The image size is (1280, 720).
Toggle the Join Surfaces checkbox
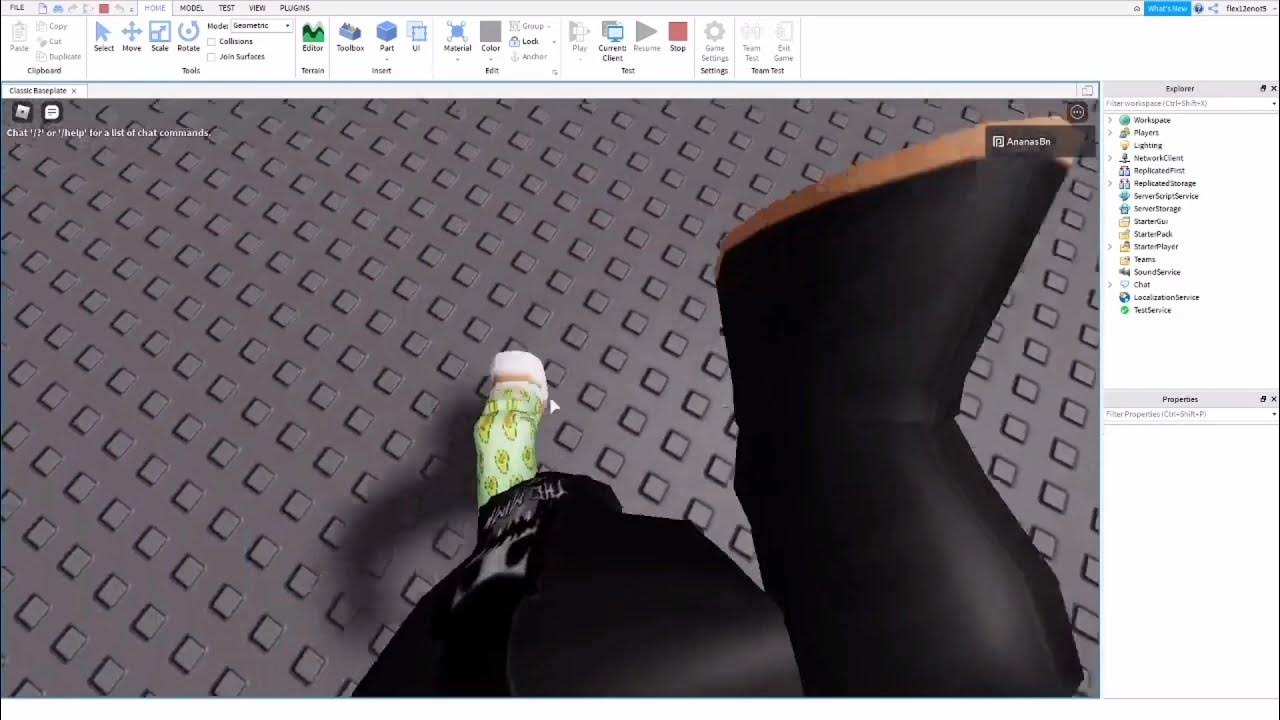click(x=211, y=56)
